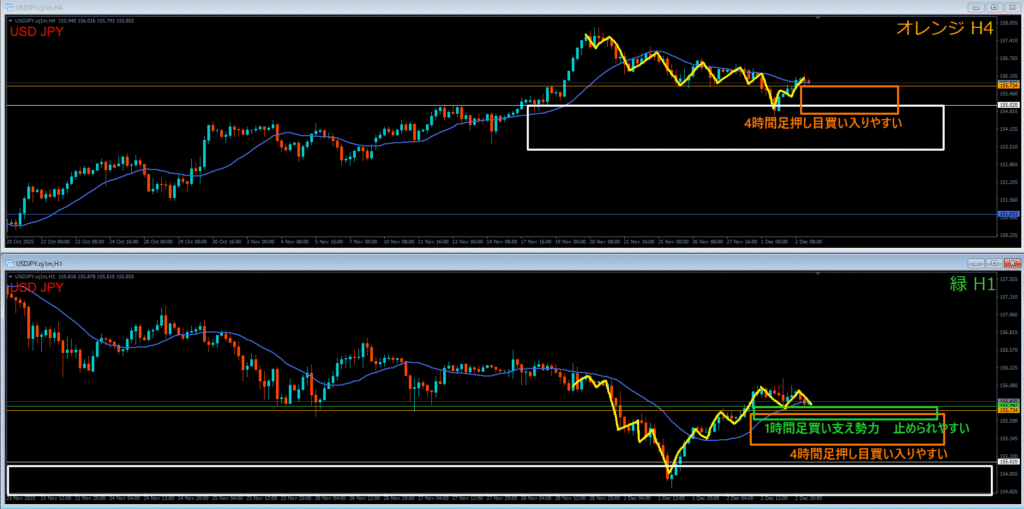The height and width of the screenshot is (509, 1024).
Task: Click the orange 155.734 price tag on H1 chart
Action: click(1008, 410)
